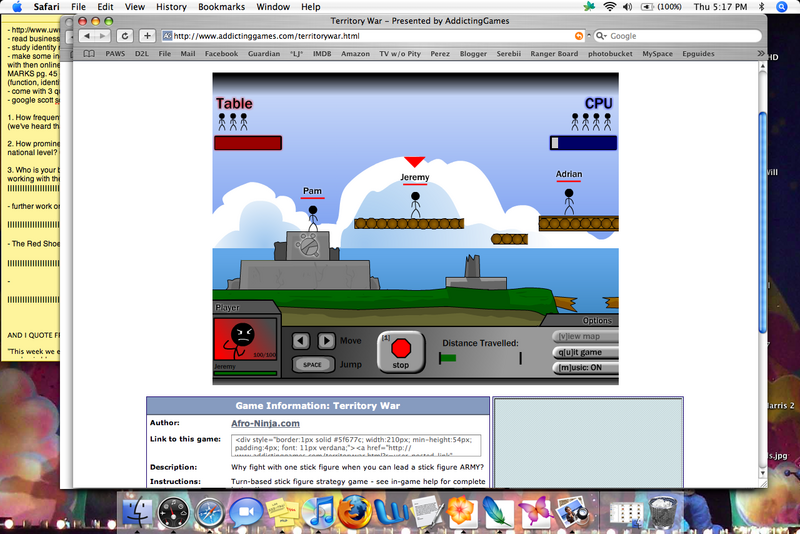Open Finder from the dock
The width and height of the screenshot is (800, 534).
pyautogui.click(x=136, y=512)
